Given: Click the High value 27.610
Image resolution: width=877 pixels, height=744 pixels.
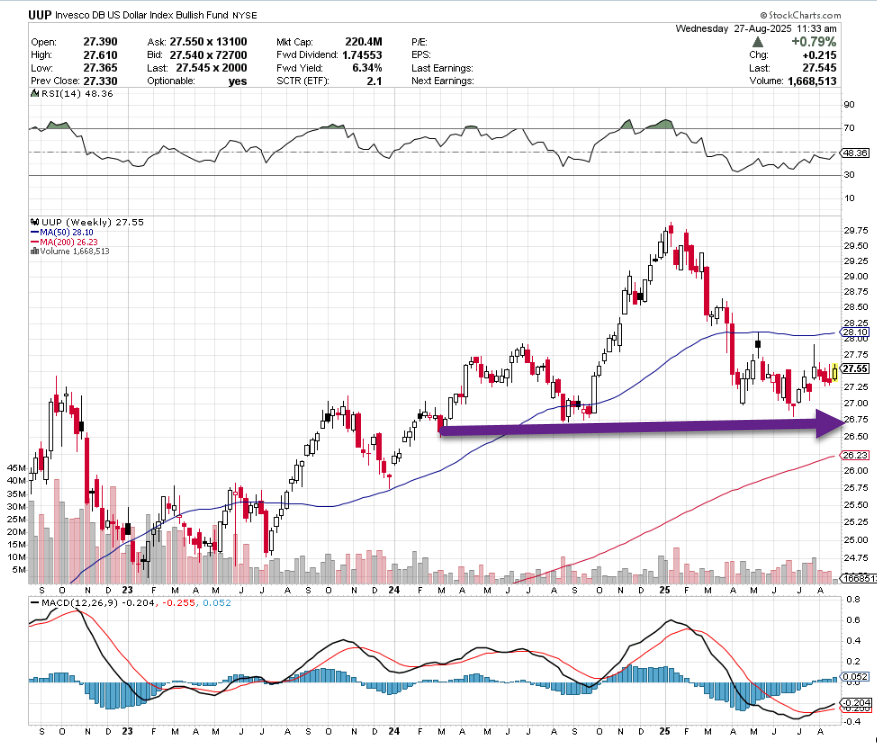Looking at the screenshot, I should [101, 55].
